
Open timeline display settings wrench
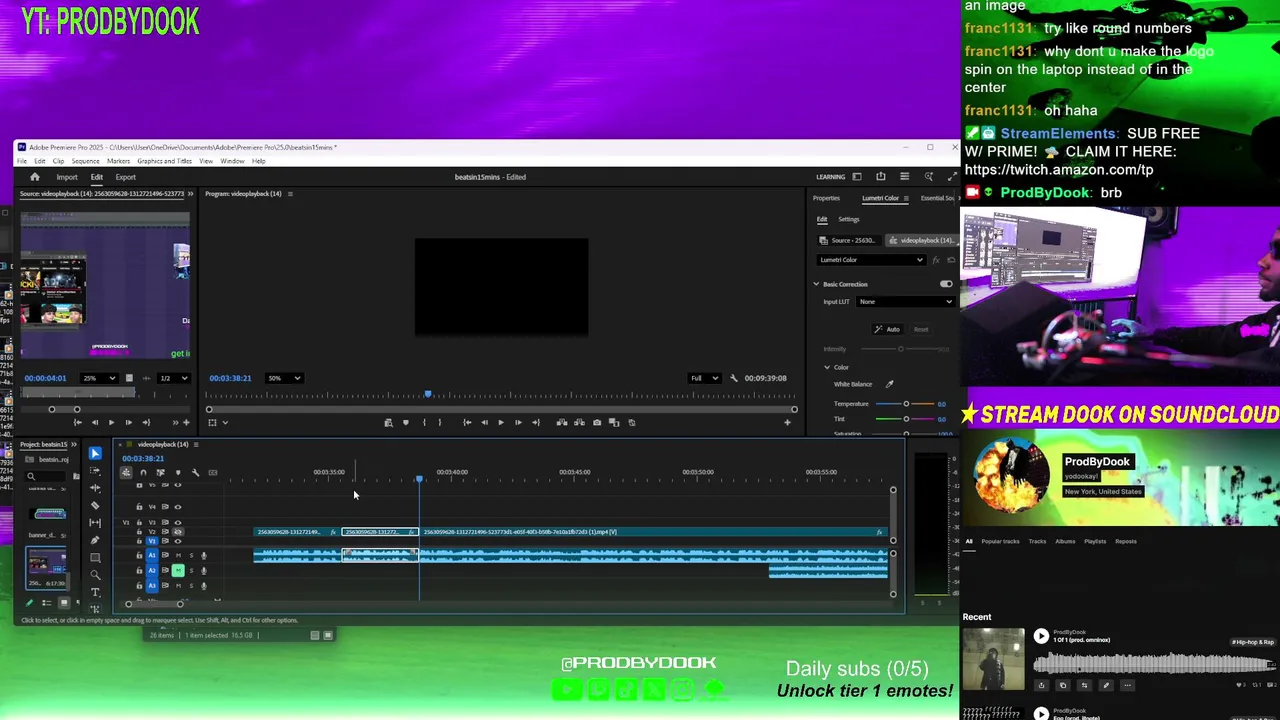(x=195, y=472)
